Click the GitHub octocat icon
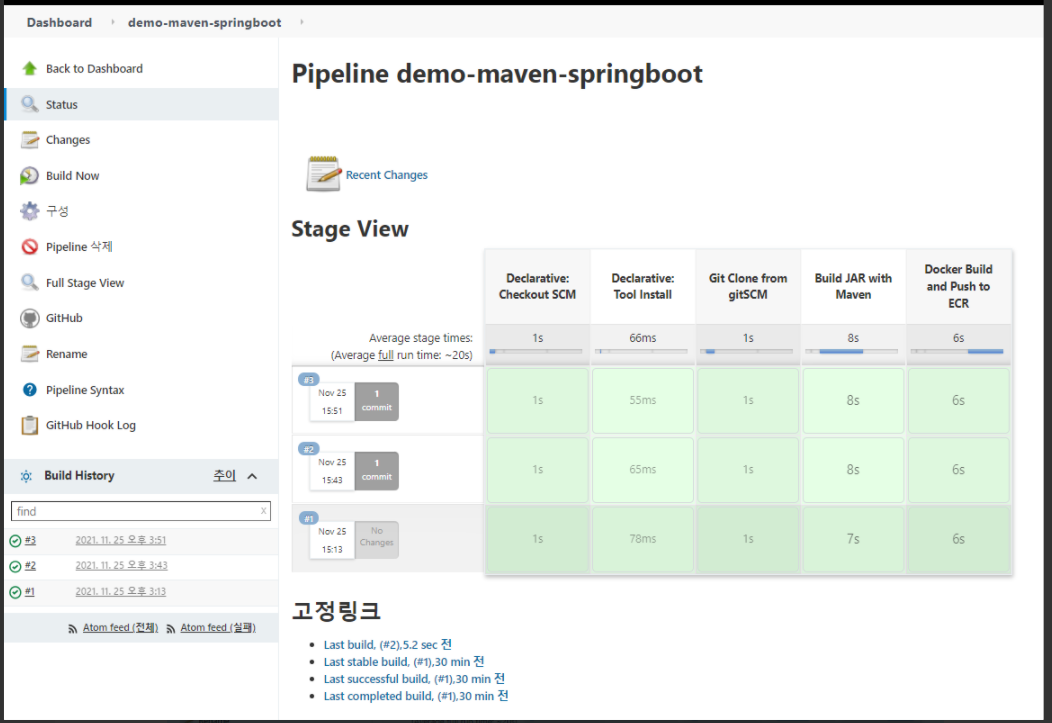 (30, 318)
